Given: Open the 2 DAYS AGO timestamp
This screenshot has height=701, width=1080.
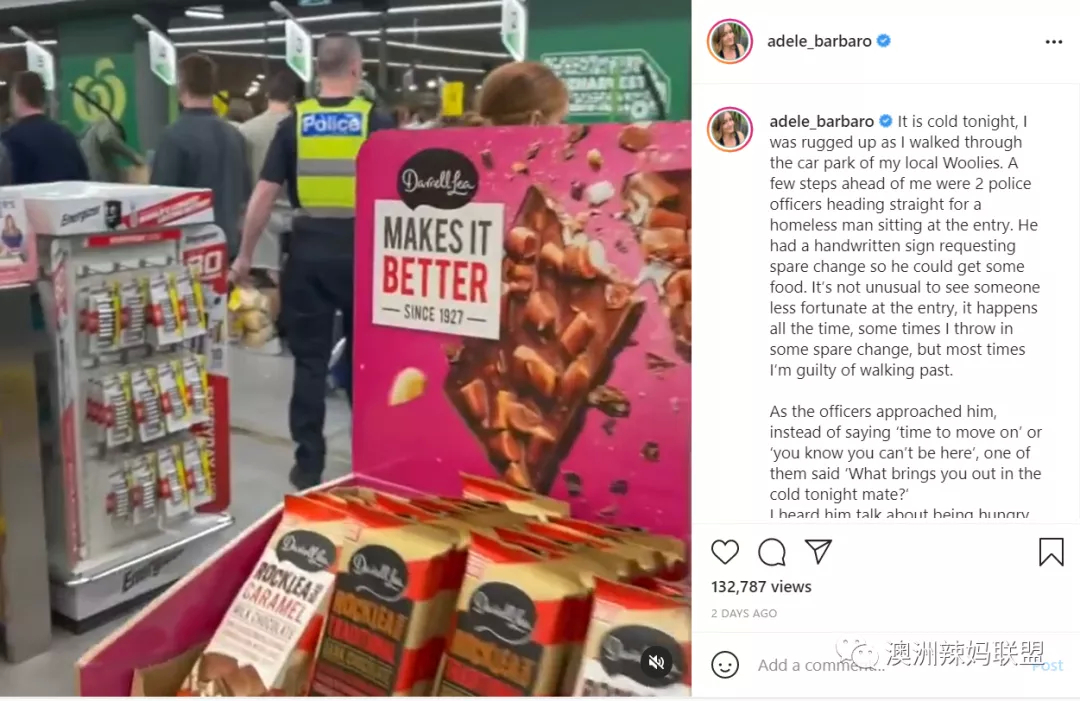Looking at the screenshot, I should pos(744,613).
